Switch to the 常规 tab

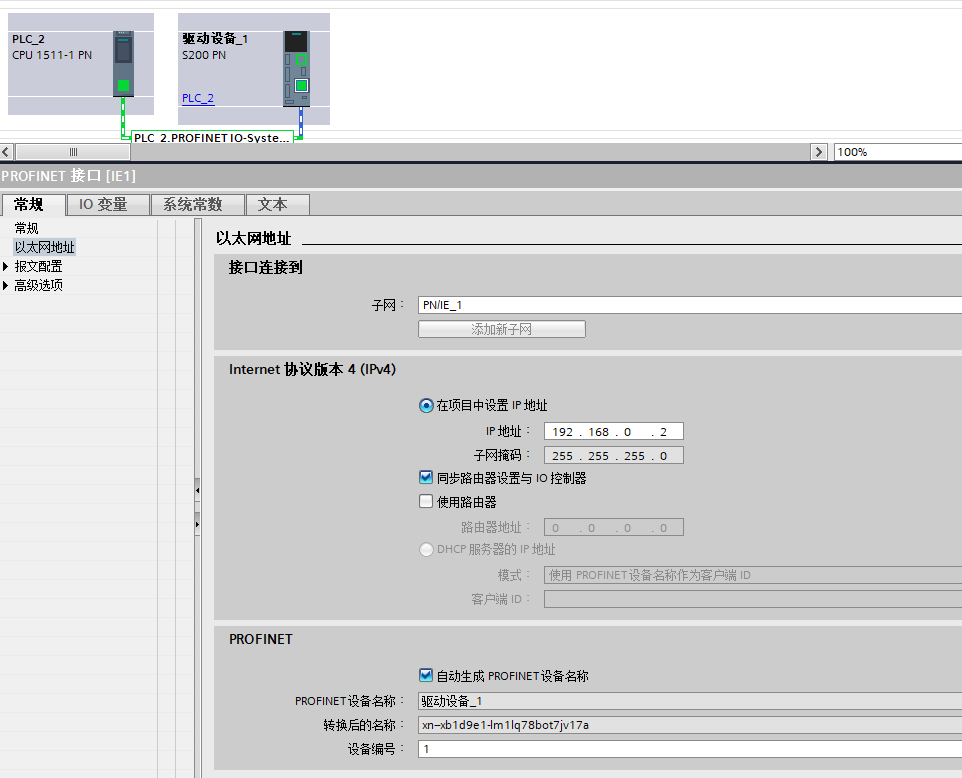click(33, 204)
